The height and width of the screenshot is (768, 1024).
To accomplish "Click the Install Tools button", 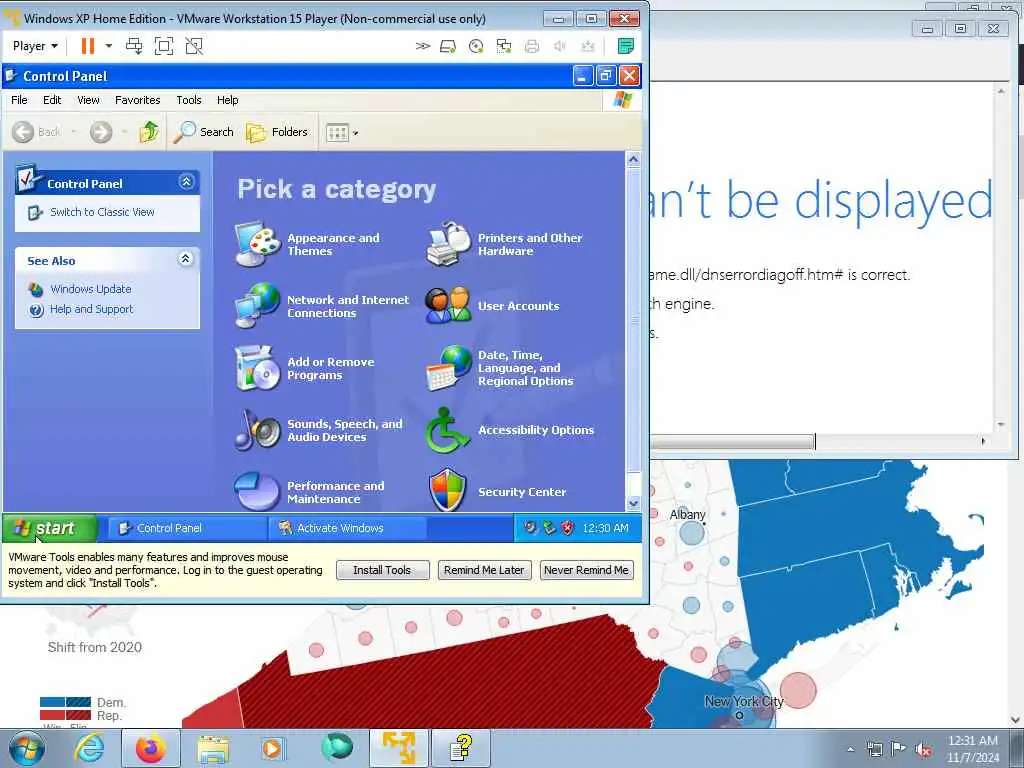I will (x=382, y=570).
